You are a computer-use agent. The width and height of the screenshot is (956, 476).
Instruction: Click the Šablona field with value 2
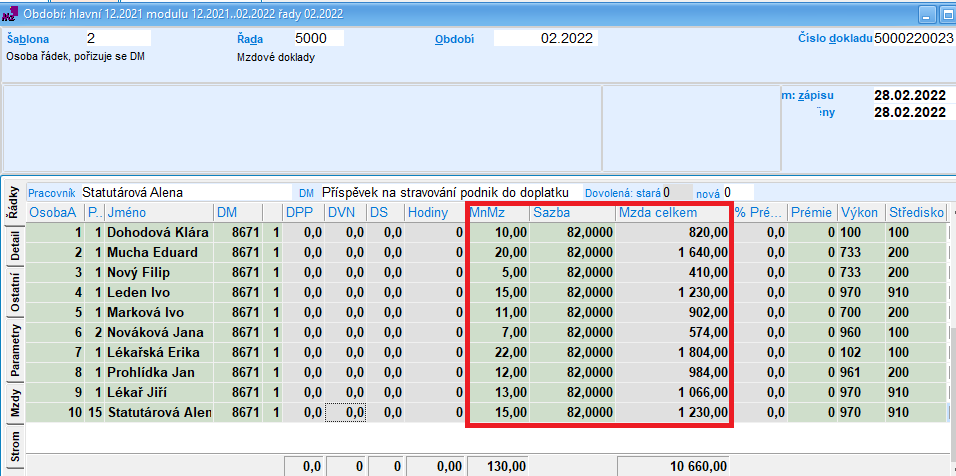click(118, 39)
